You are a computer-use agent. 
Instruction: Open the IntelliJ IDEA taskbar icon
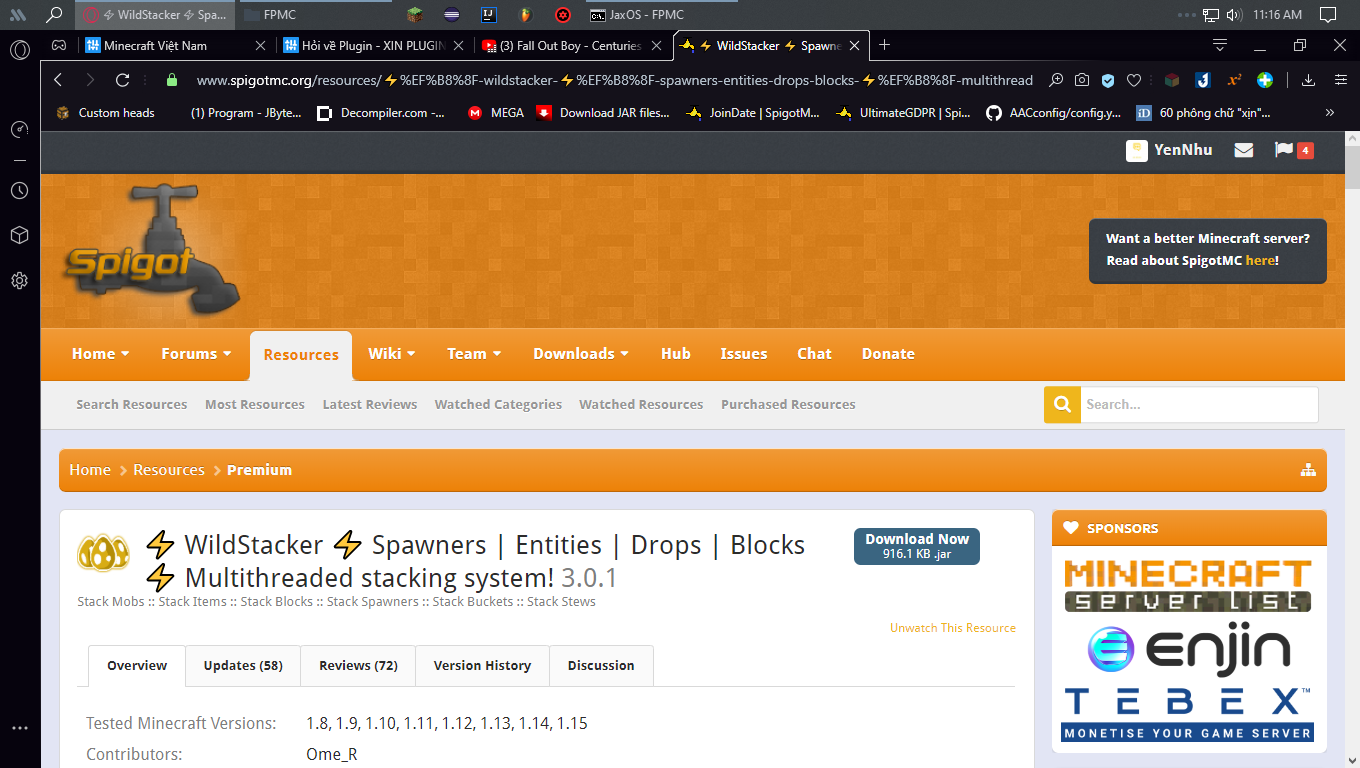pyautogui.click(x=488, y=15)
